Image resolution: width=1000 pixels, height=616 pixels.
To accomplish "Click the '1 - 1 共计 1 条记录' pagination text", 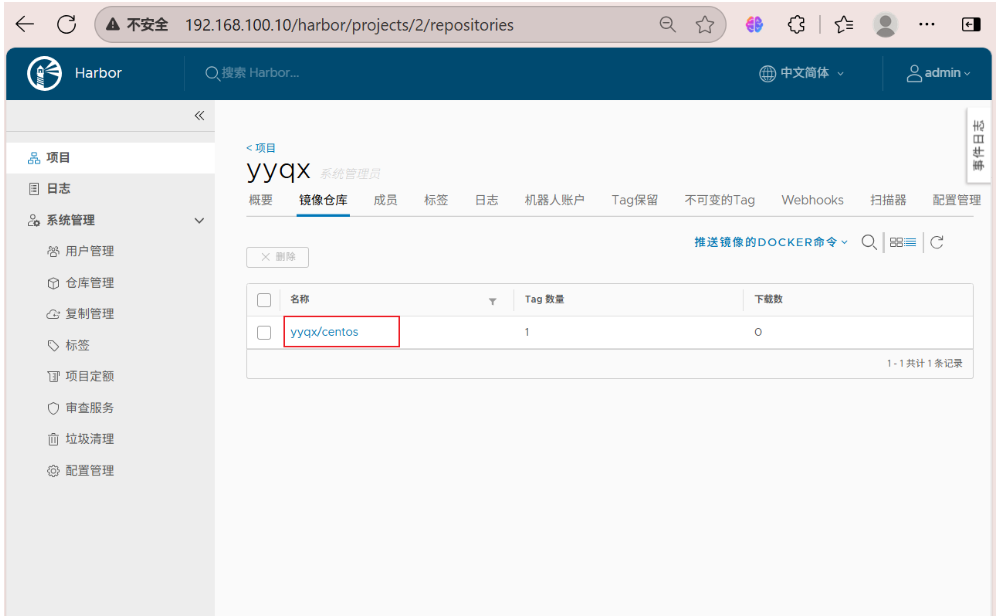I will pyautogui.click(x=924, y=363).
